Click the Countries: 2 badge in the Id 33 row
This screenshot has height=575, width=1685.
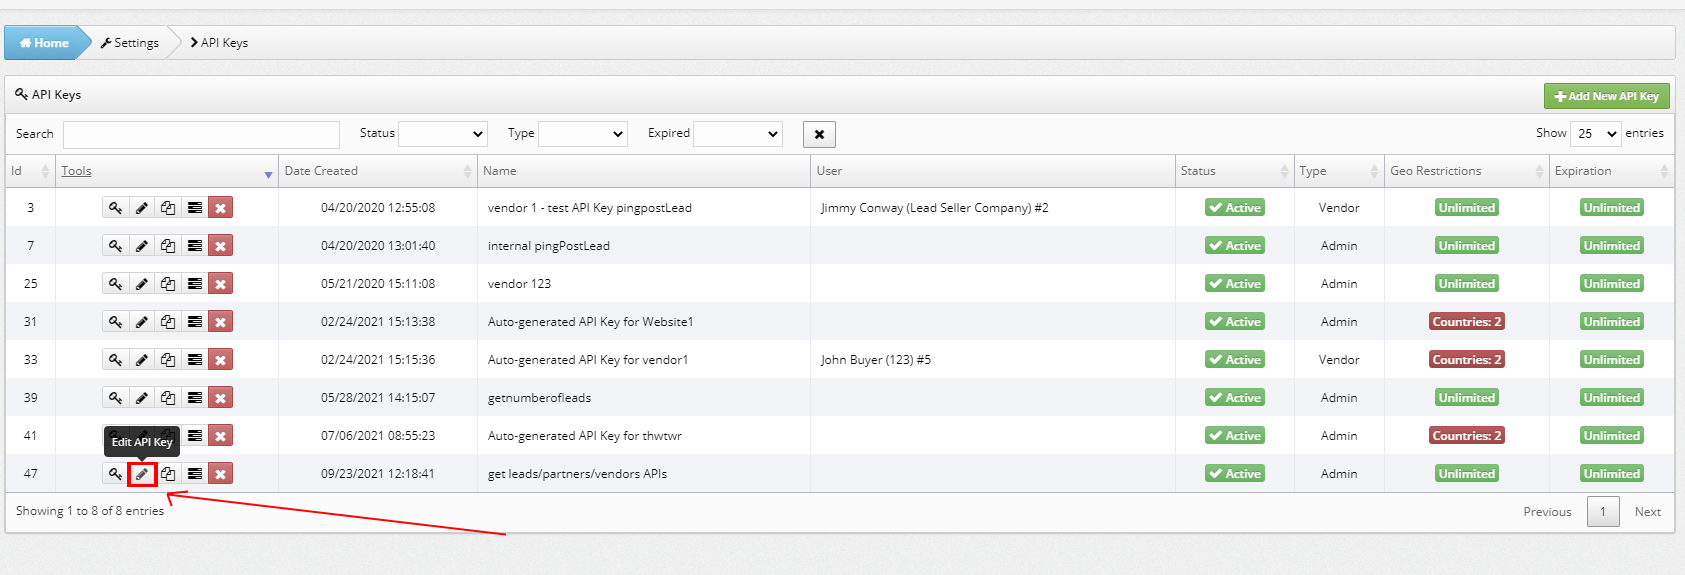1467,360
